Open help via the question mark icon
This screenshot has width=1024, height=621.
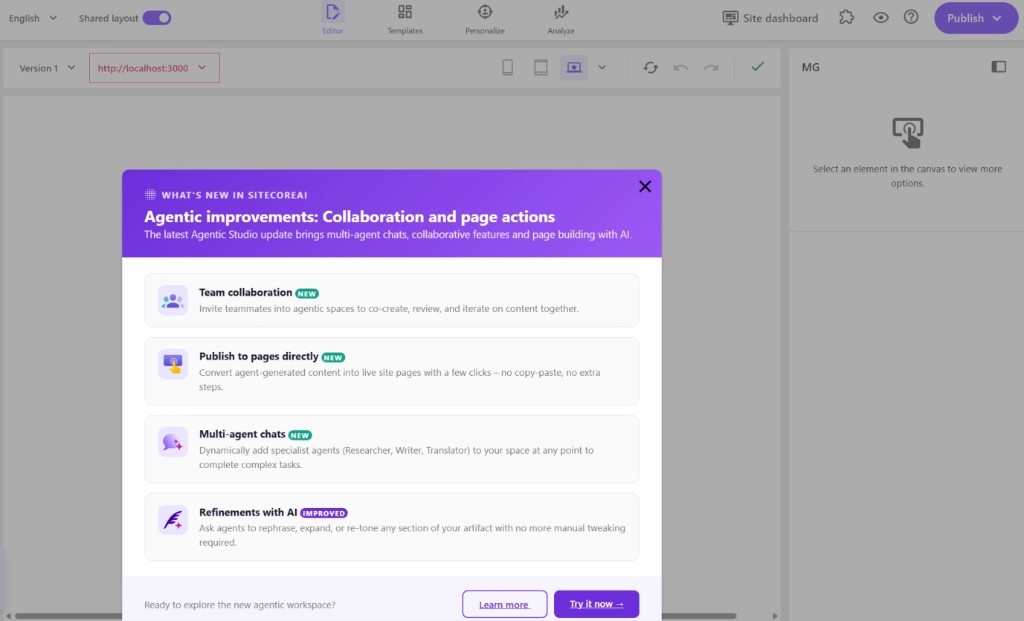click(x=911, y=18)
